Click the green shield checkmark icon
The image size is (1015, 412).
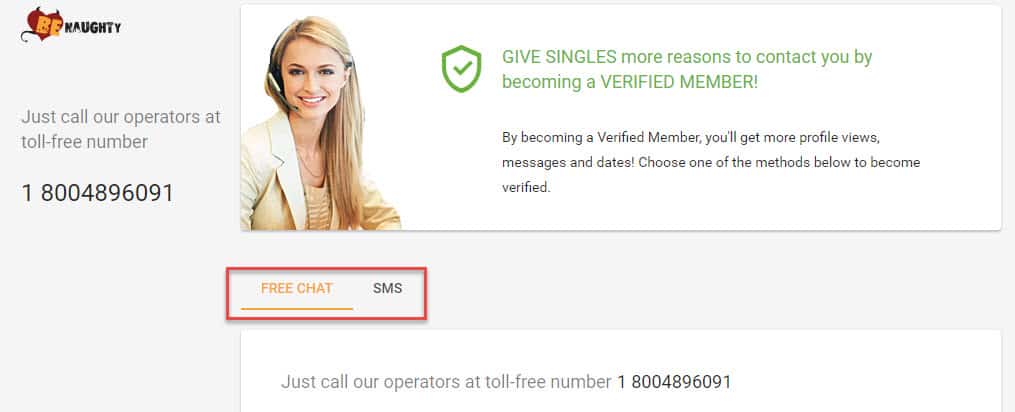462,69
